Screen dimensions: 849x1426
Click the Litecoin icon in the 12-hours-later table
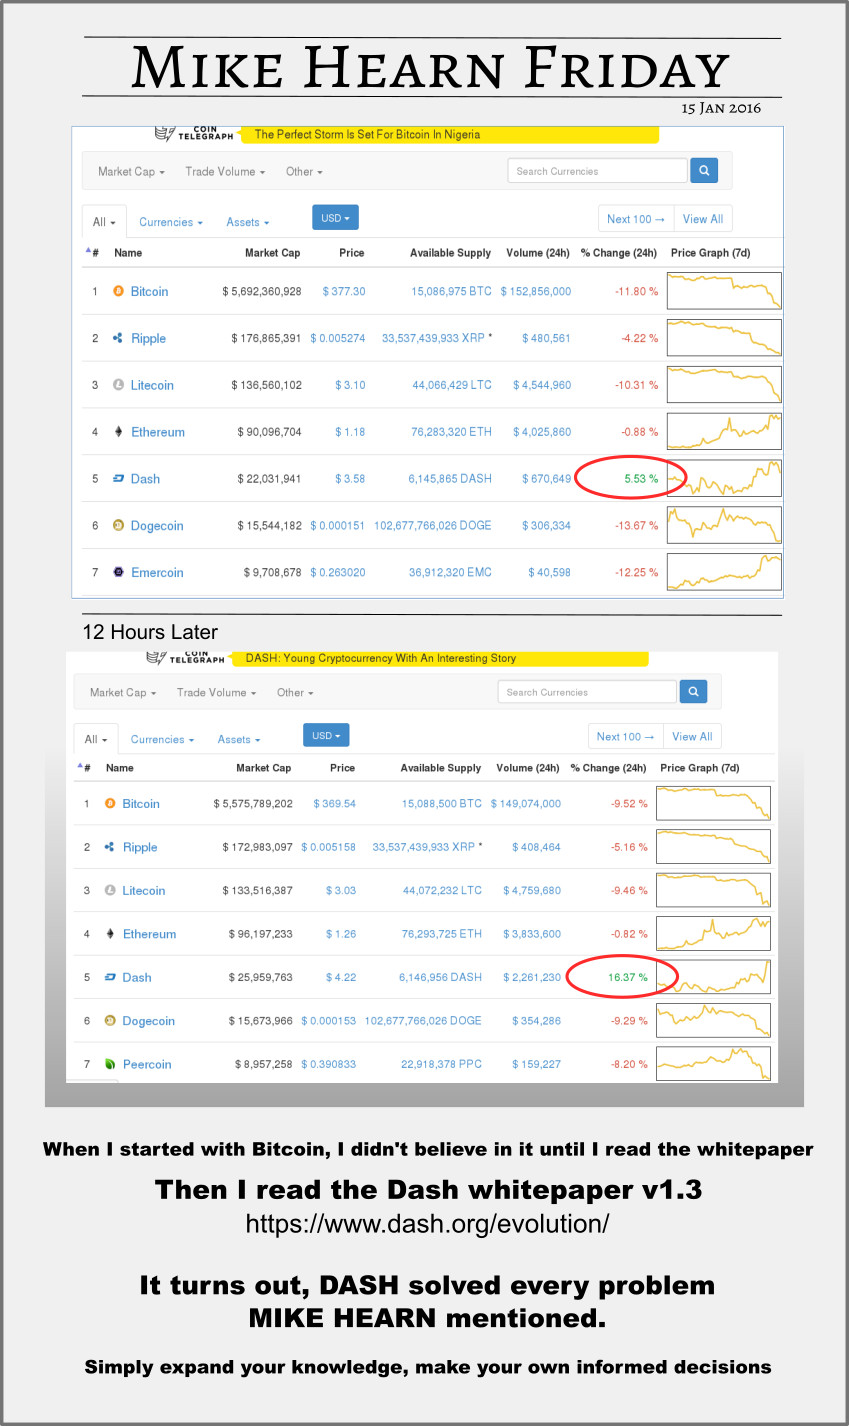click(111, 890)
